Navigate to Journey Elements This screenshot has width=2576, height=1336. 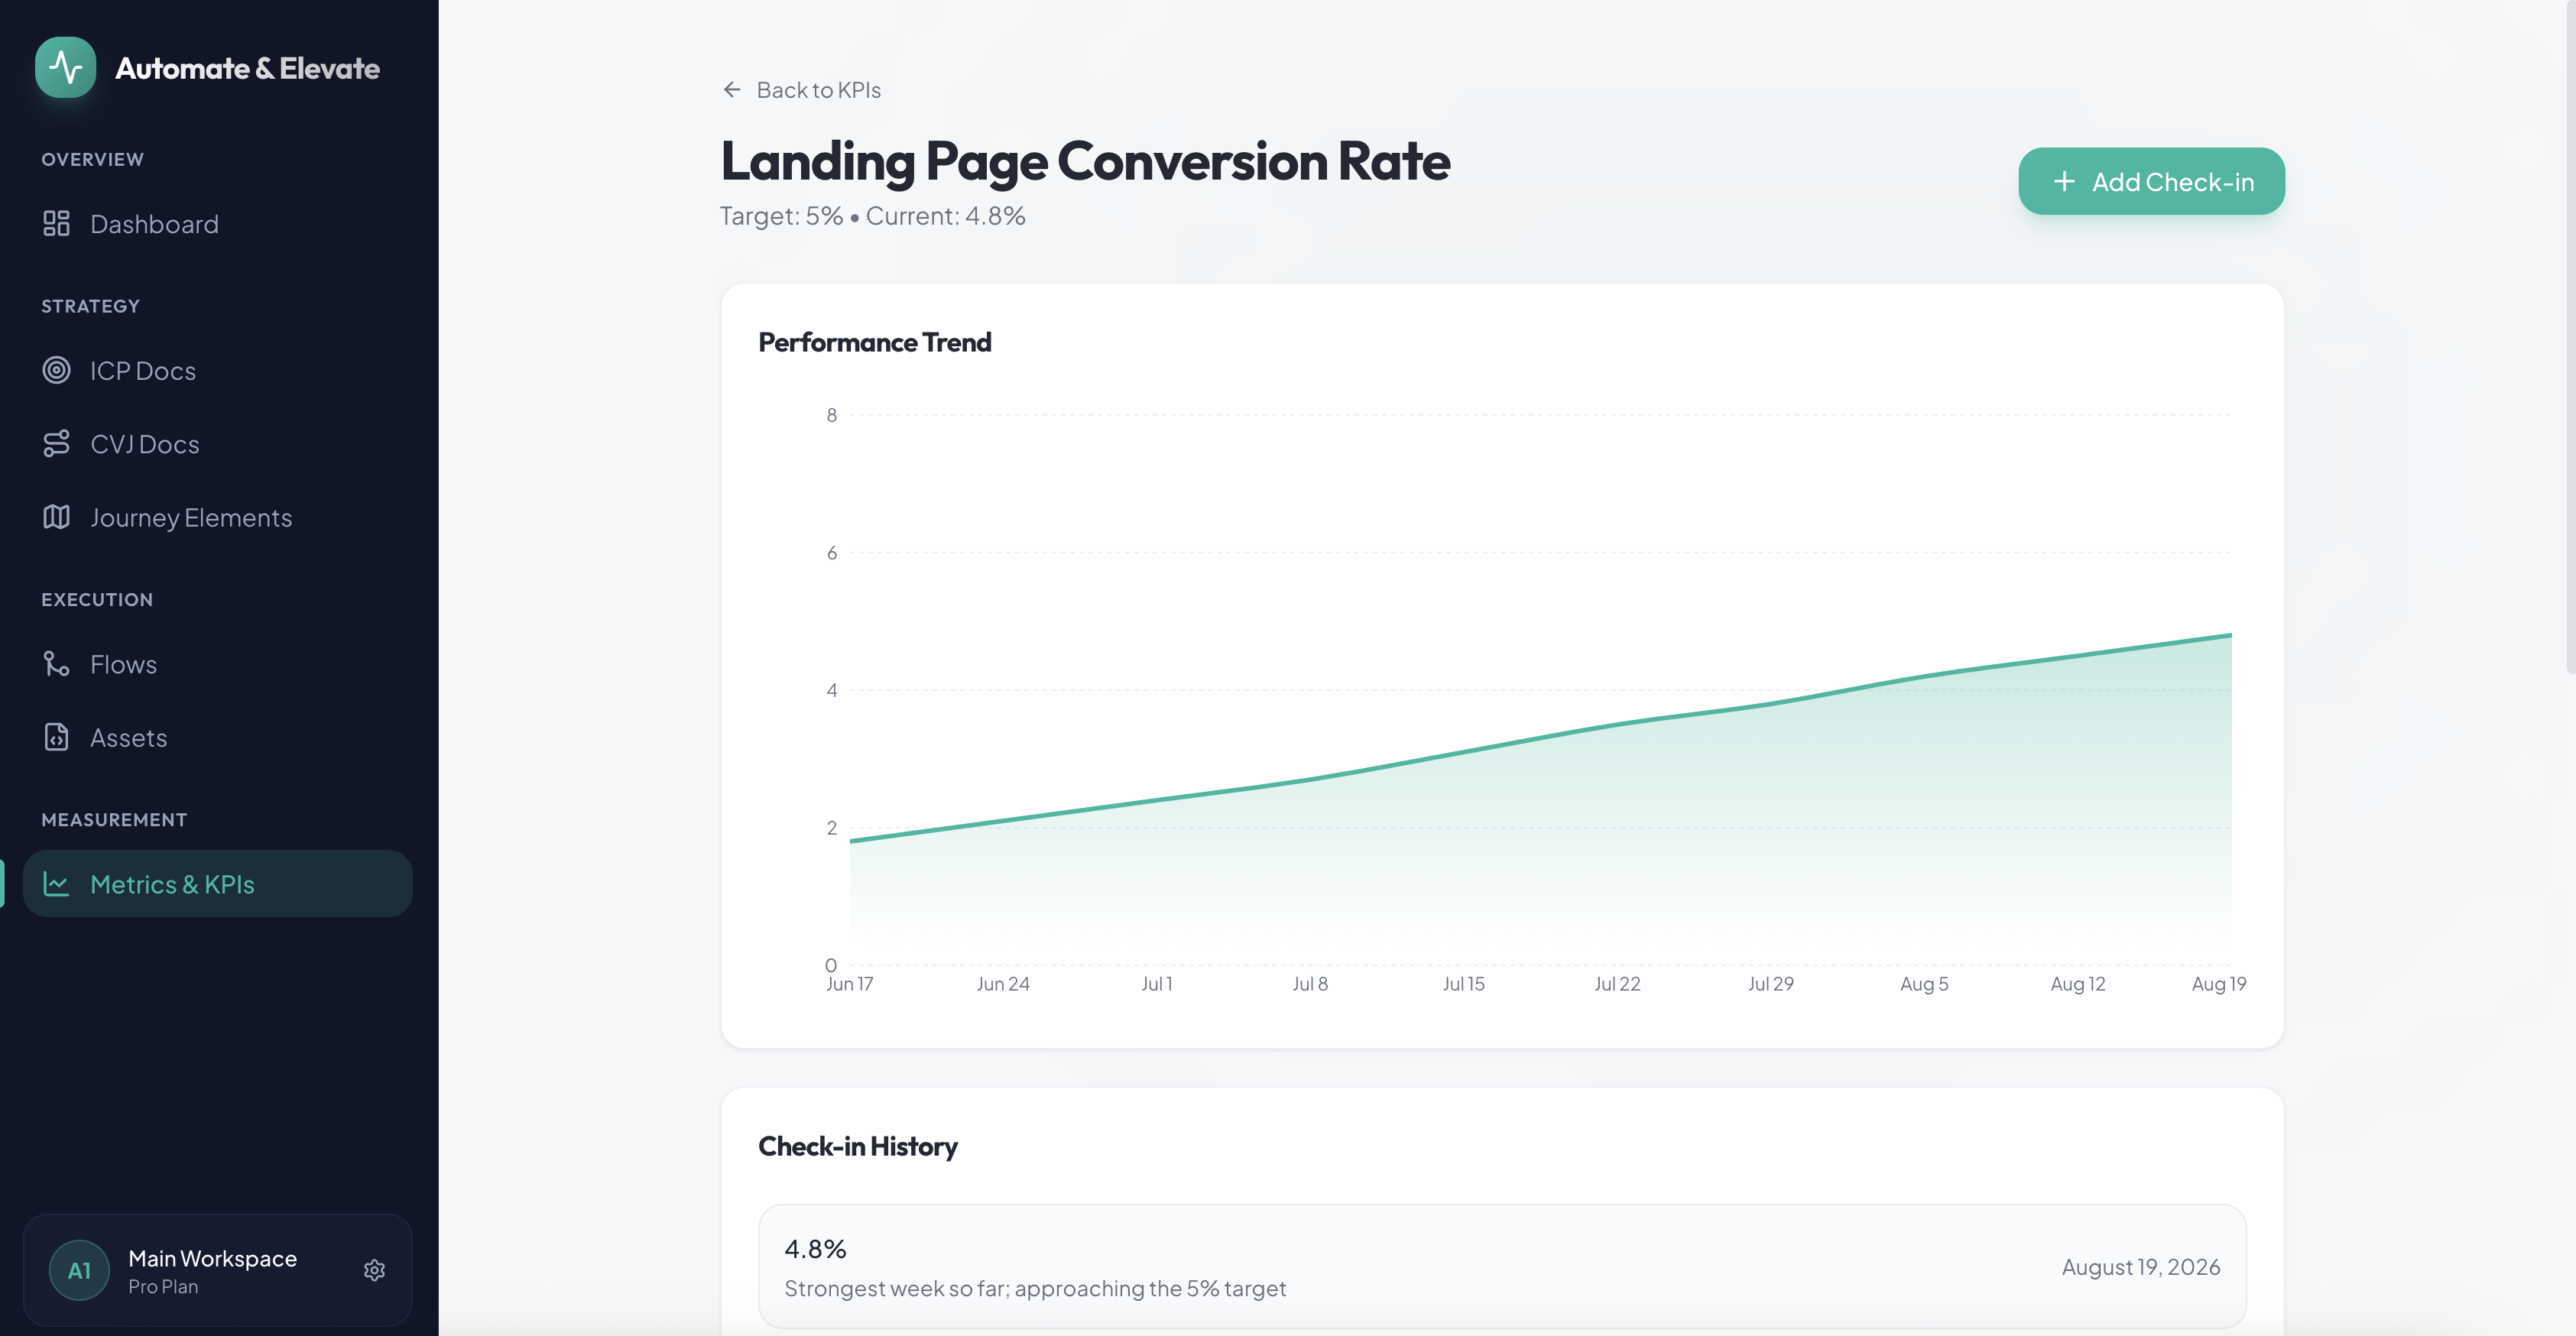click(217, 517)
